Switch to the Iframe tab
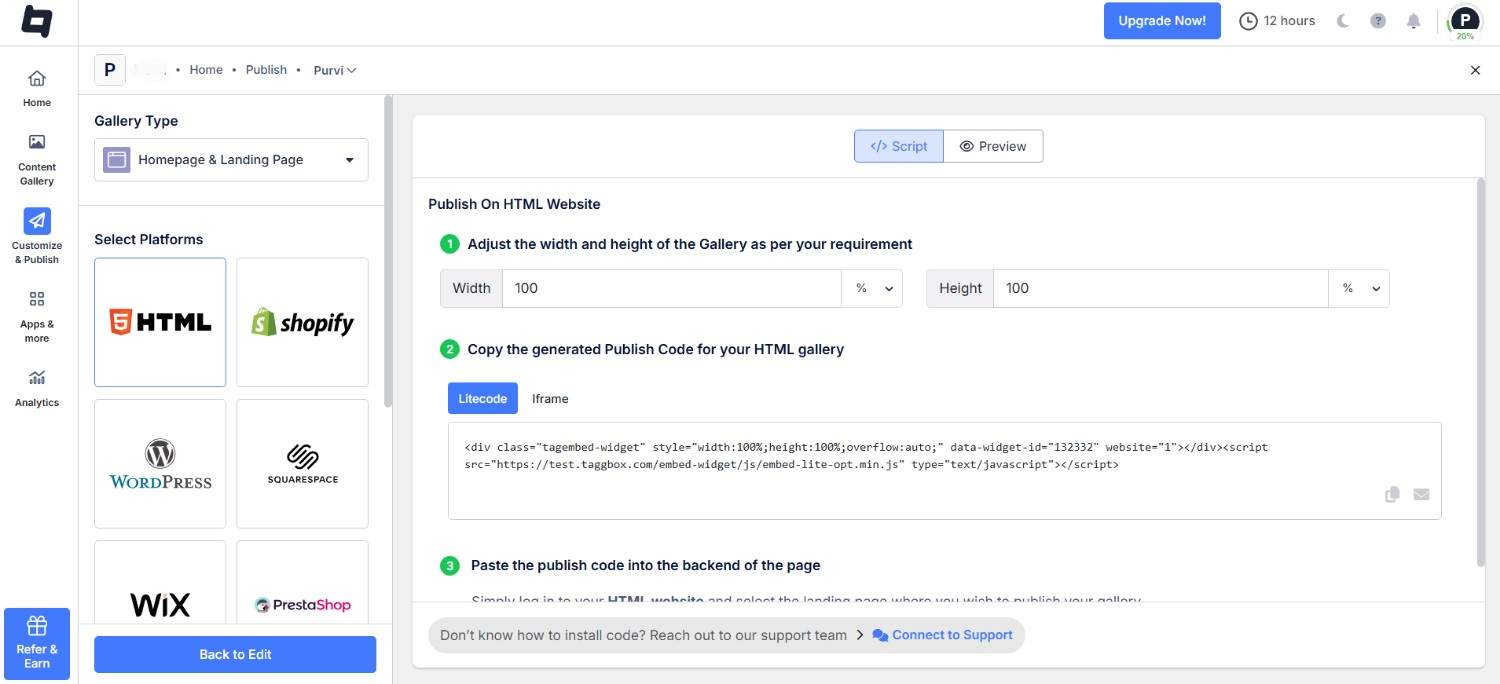 pos(549,398)
